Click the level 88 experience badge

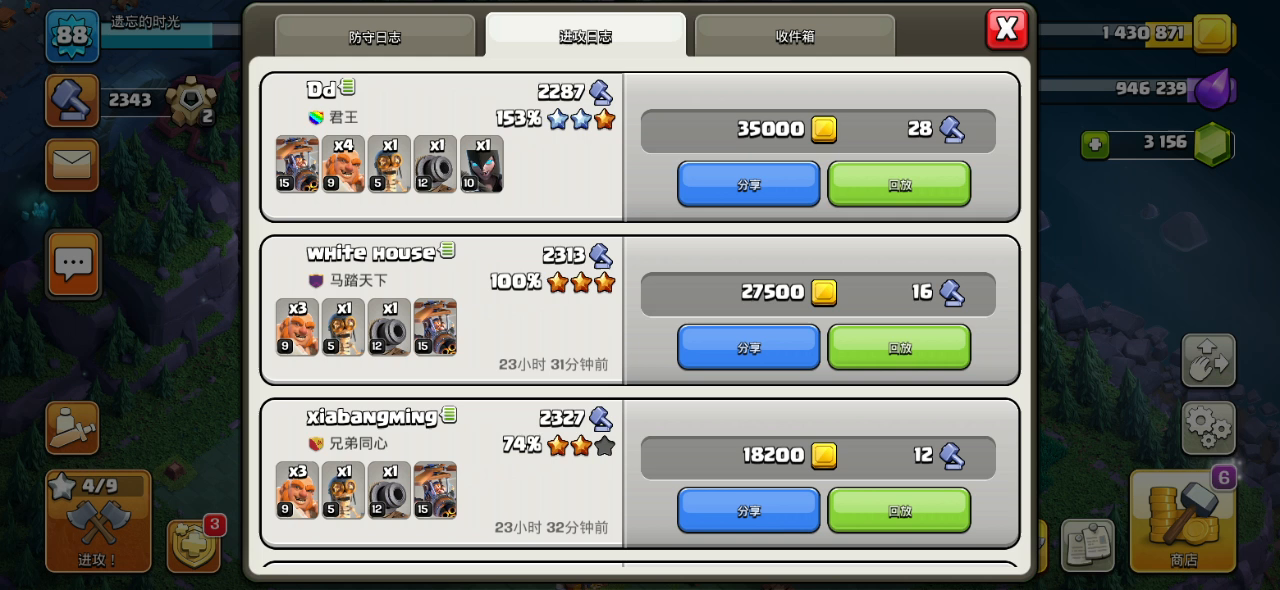72,36
